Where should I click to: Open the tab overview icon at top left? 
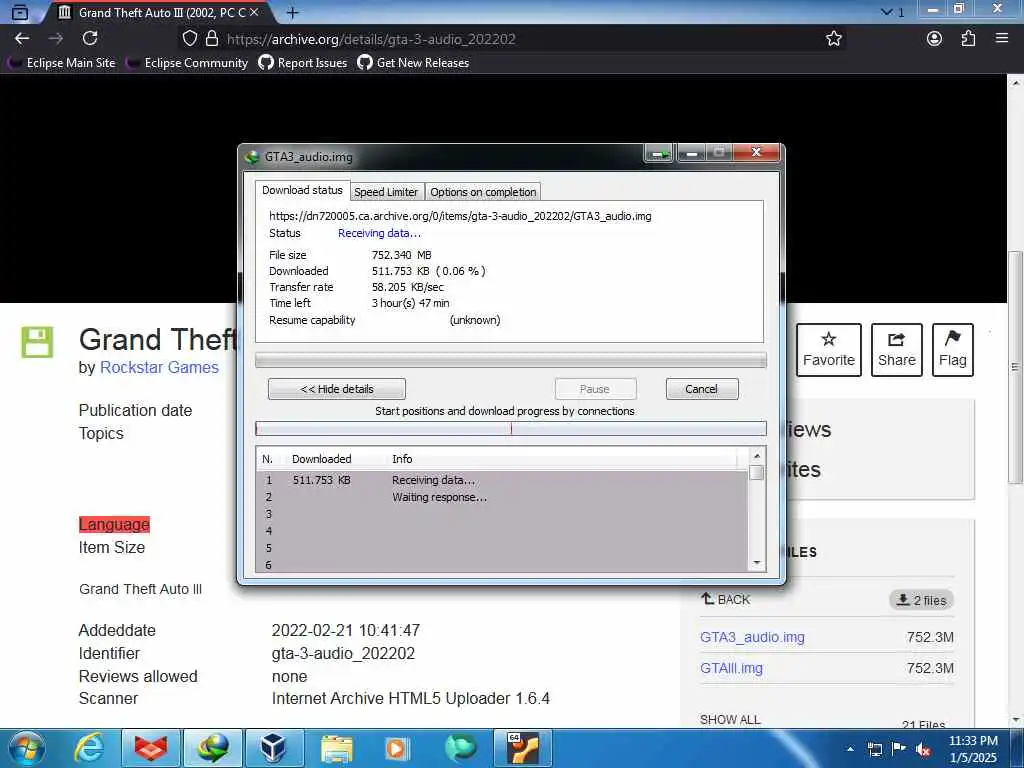(20, 12)
